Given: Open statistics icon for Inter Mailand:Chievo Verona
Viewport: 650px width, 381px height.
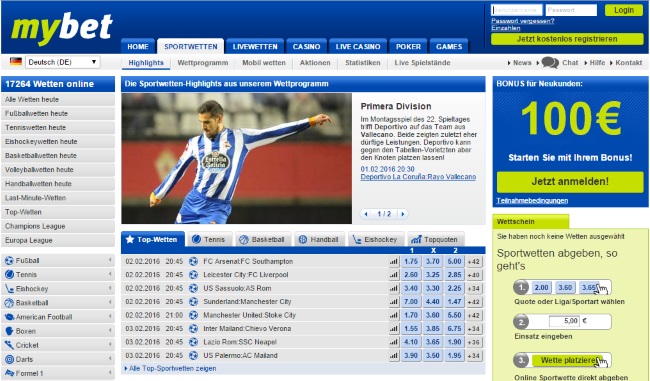Looking at the screenshot, I should 394,329.
